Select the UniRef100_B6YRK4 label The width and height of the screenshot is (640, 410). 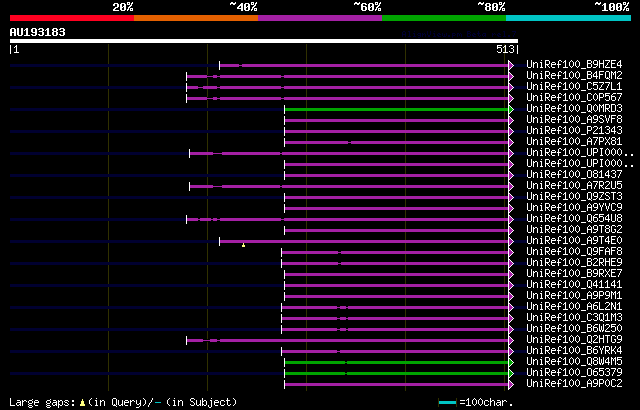pyautogui.click(x=574, y=351)
